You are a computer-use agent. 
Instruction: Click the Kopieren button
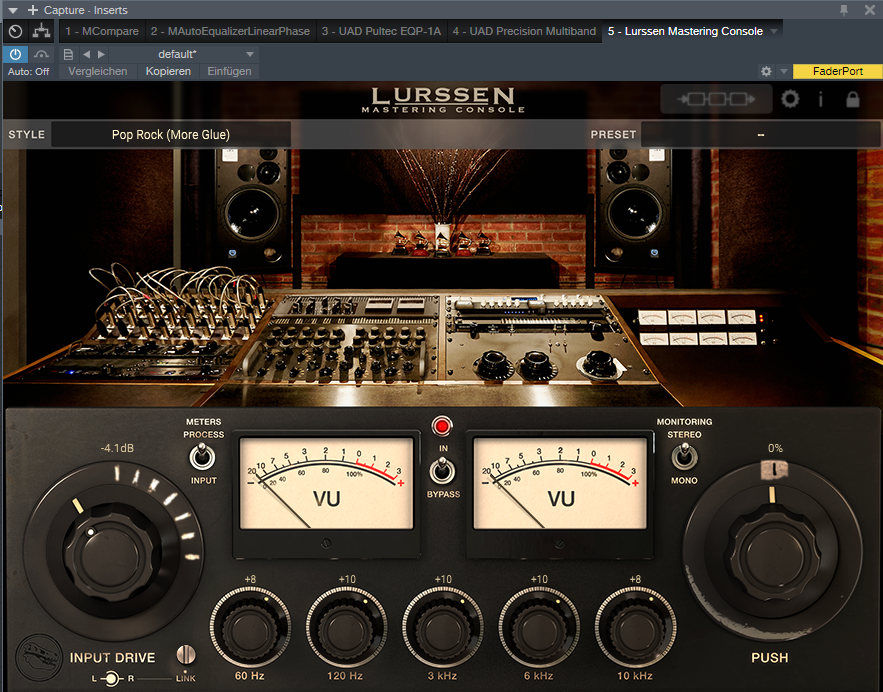(x=168, y=72)
